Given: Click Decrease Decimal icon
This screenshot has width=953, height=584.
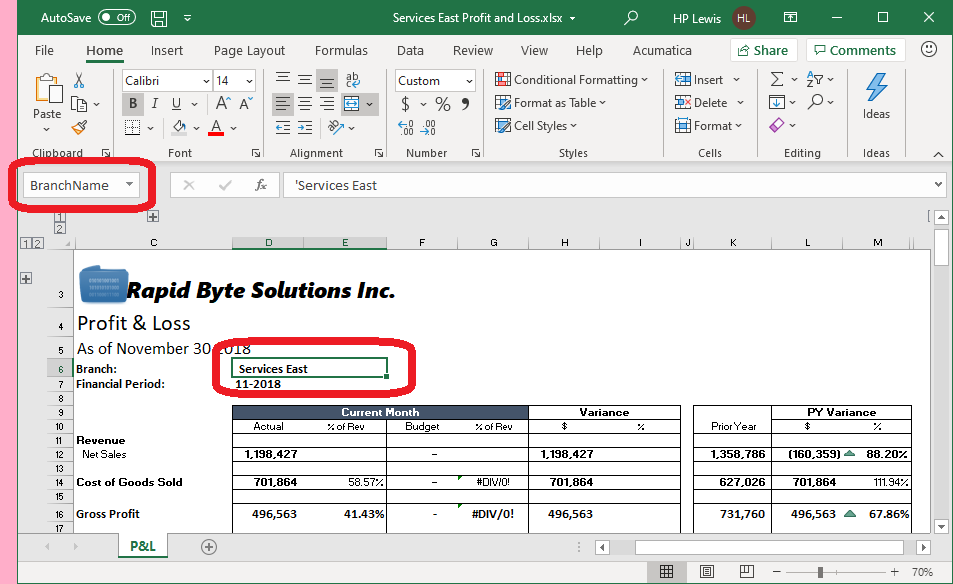Looking at the screenshot, I should (428, 128).
